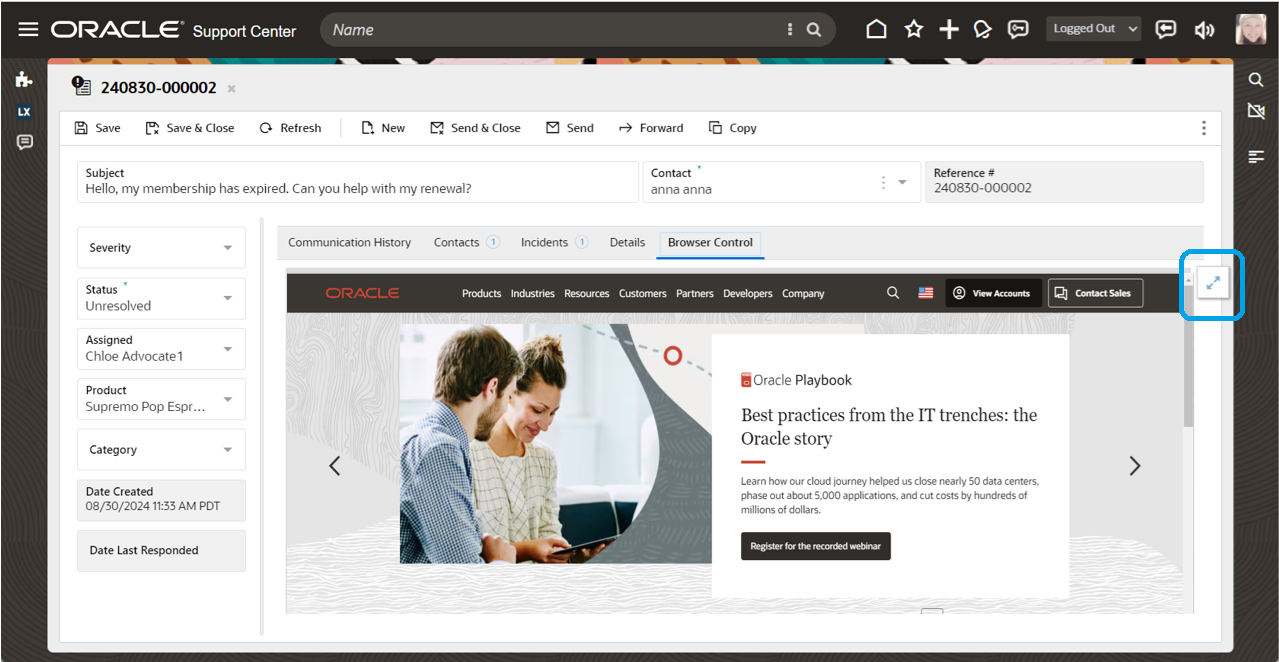The width and height of the screenshot is (1279, 662).
Task: Open Industries menu on Oracle site
Action: [x=532, y=294]
